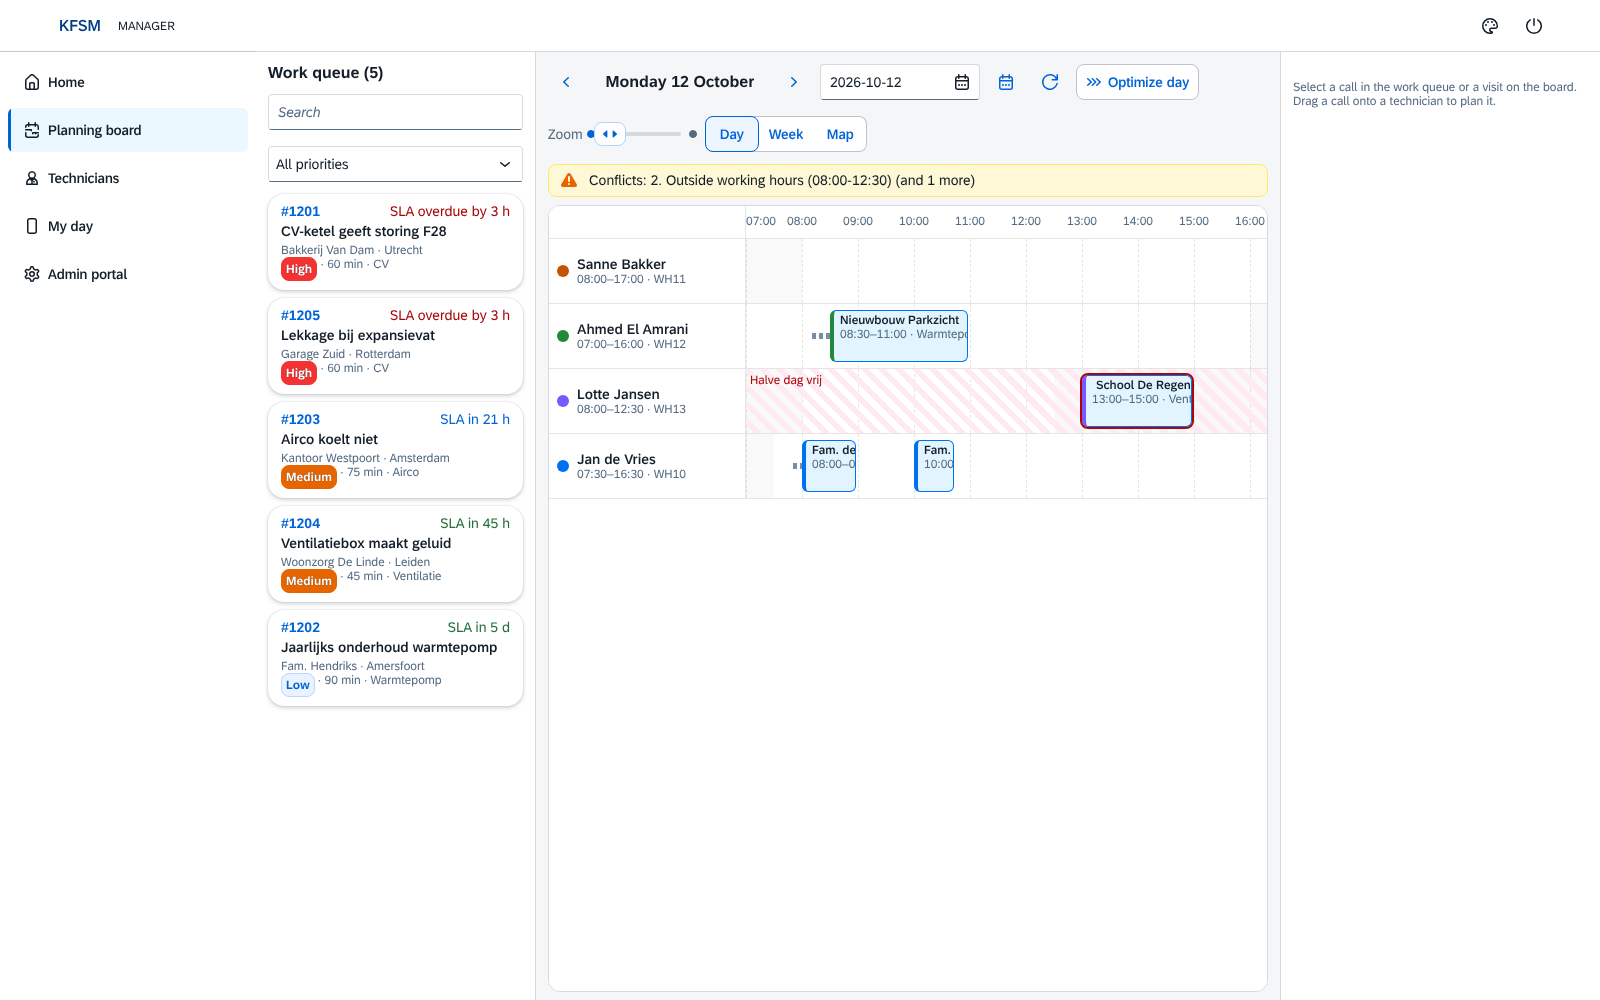
Task: Go to previous day arrow
Action: (566, 82)
